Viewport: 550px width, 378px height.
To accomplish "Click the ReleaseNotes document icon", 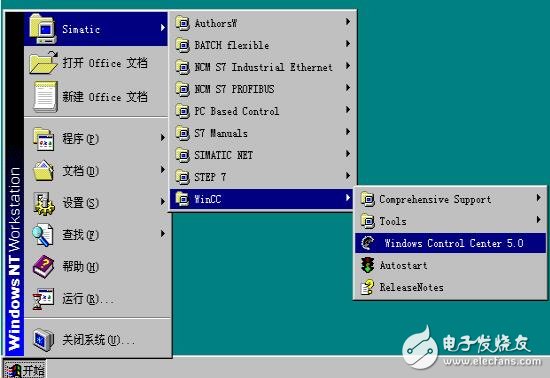I will coord(367,287).
